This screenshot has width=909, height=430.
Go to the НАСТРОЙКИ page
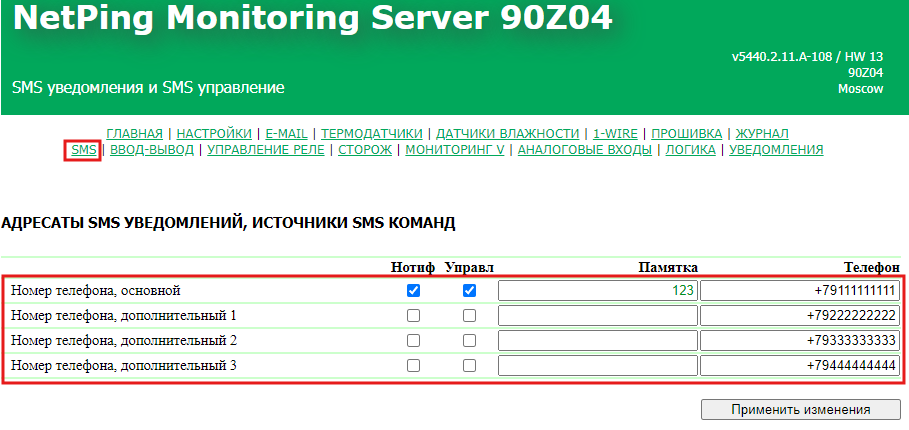click(214, 133)
